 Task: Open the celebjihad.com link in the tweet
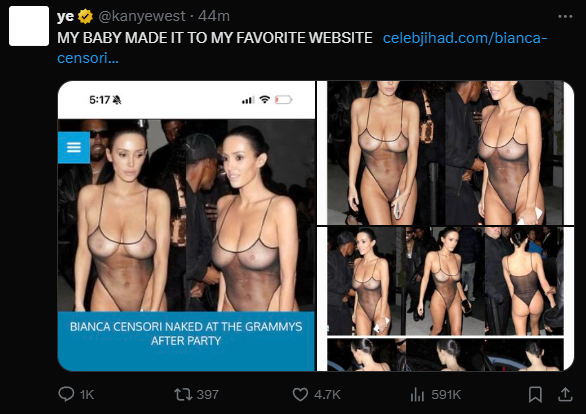(x=302, y=48)
